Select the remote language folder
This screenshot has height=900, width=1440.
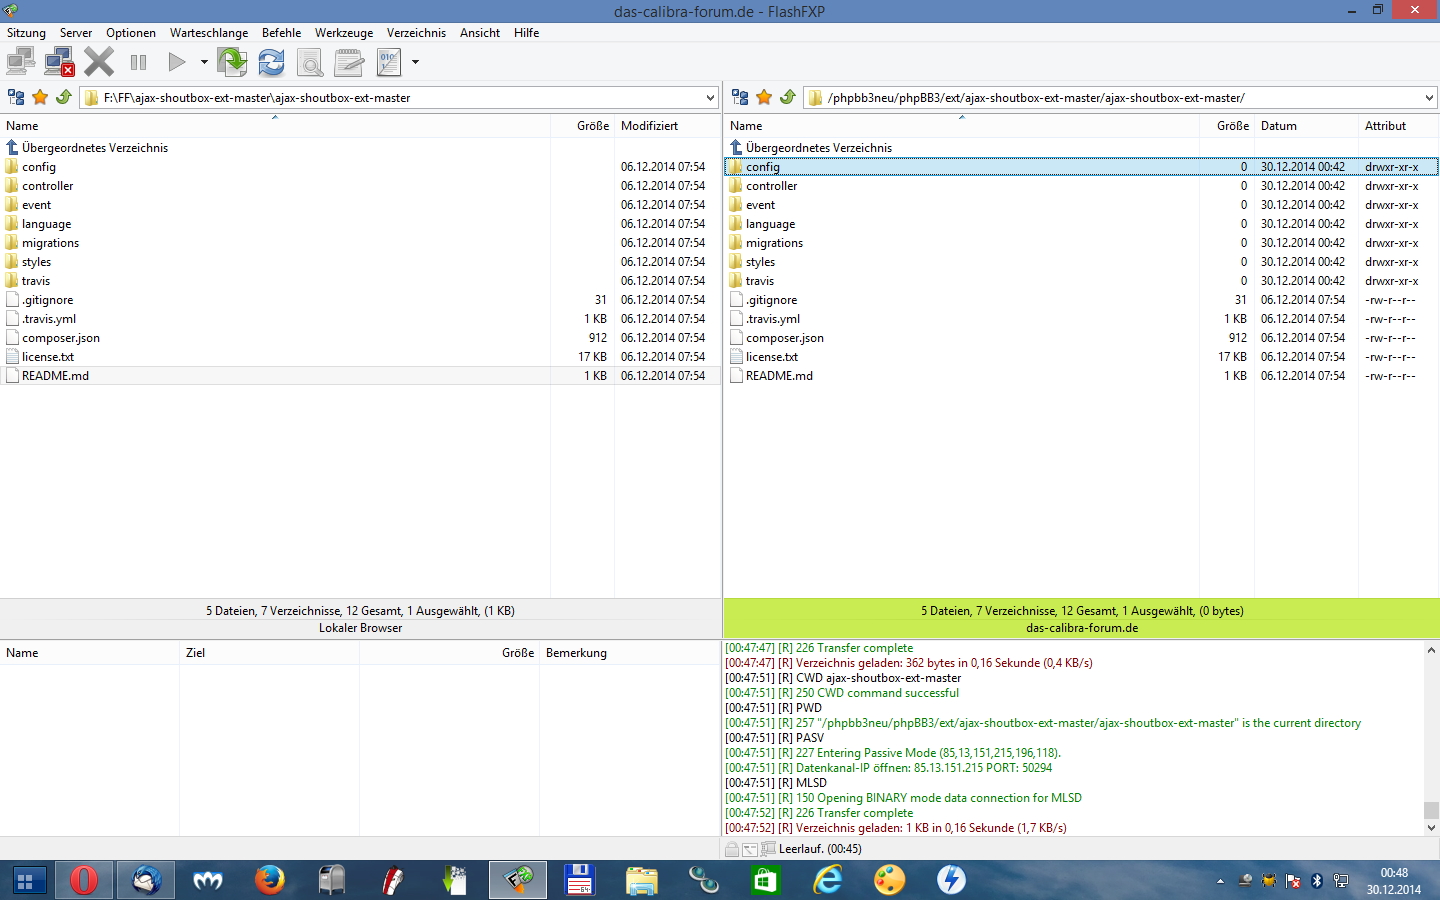click(770, 224)
